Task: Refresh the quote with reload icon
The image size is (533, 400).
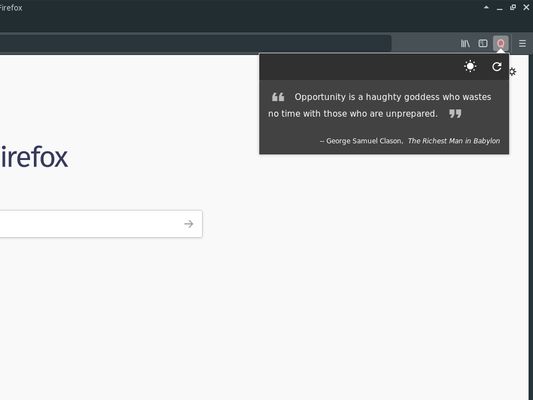Action: click(x=497, y=67)
